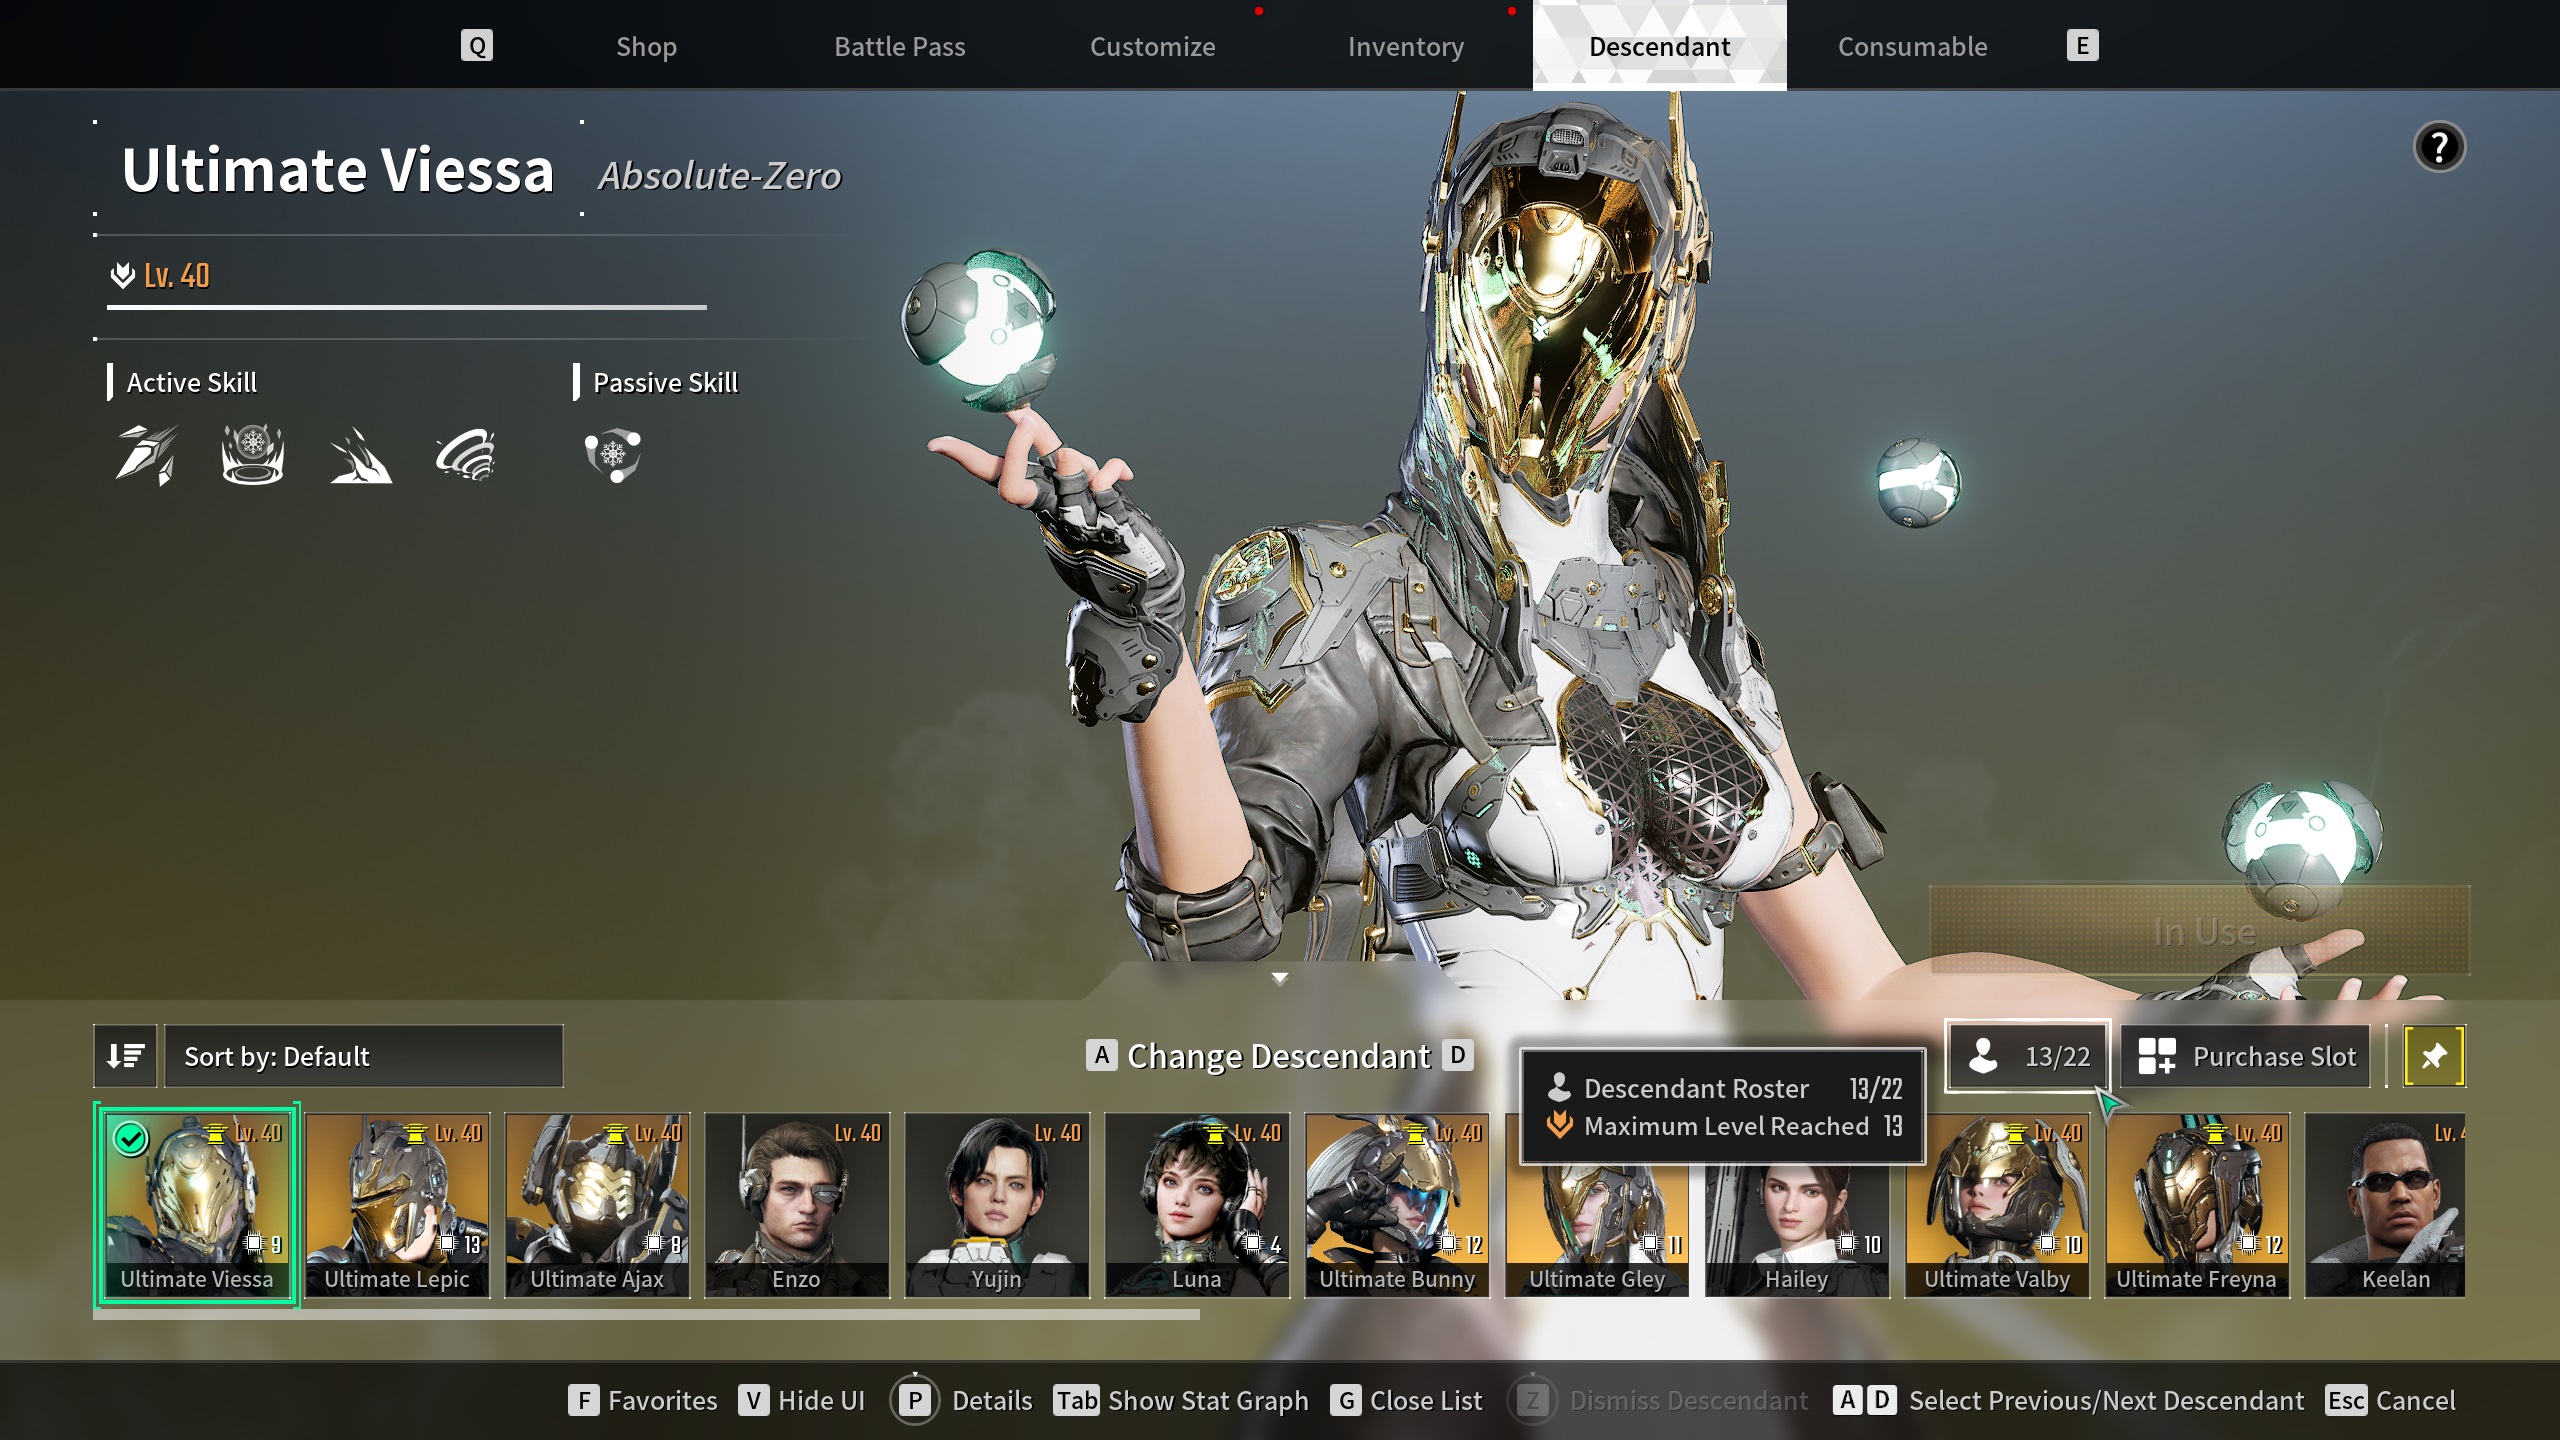The height and width of the screenshot is (1440, 2560).
Task: Click the descendant list horizontal scrollbar
Action: tap(646, 1315)
